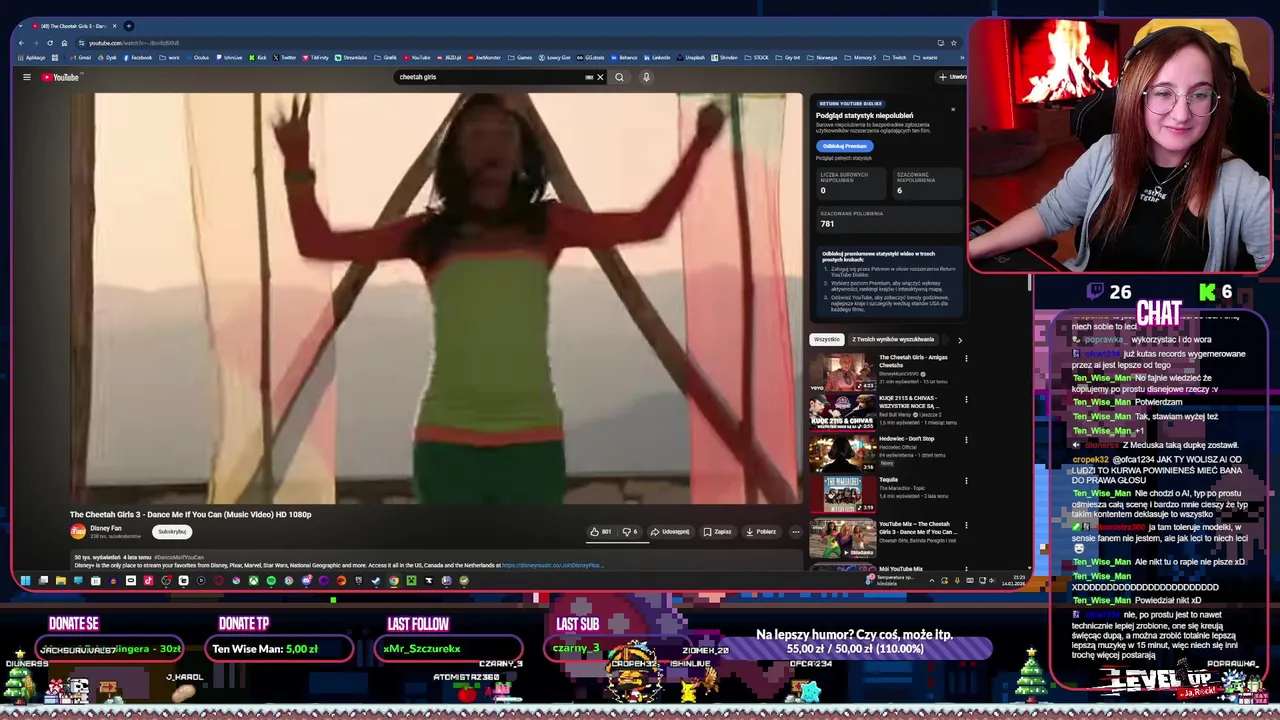
Task: Clear the 'cheetah girls' search text
Action: pyautogui.click(x=600, y=77)
